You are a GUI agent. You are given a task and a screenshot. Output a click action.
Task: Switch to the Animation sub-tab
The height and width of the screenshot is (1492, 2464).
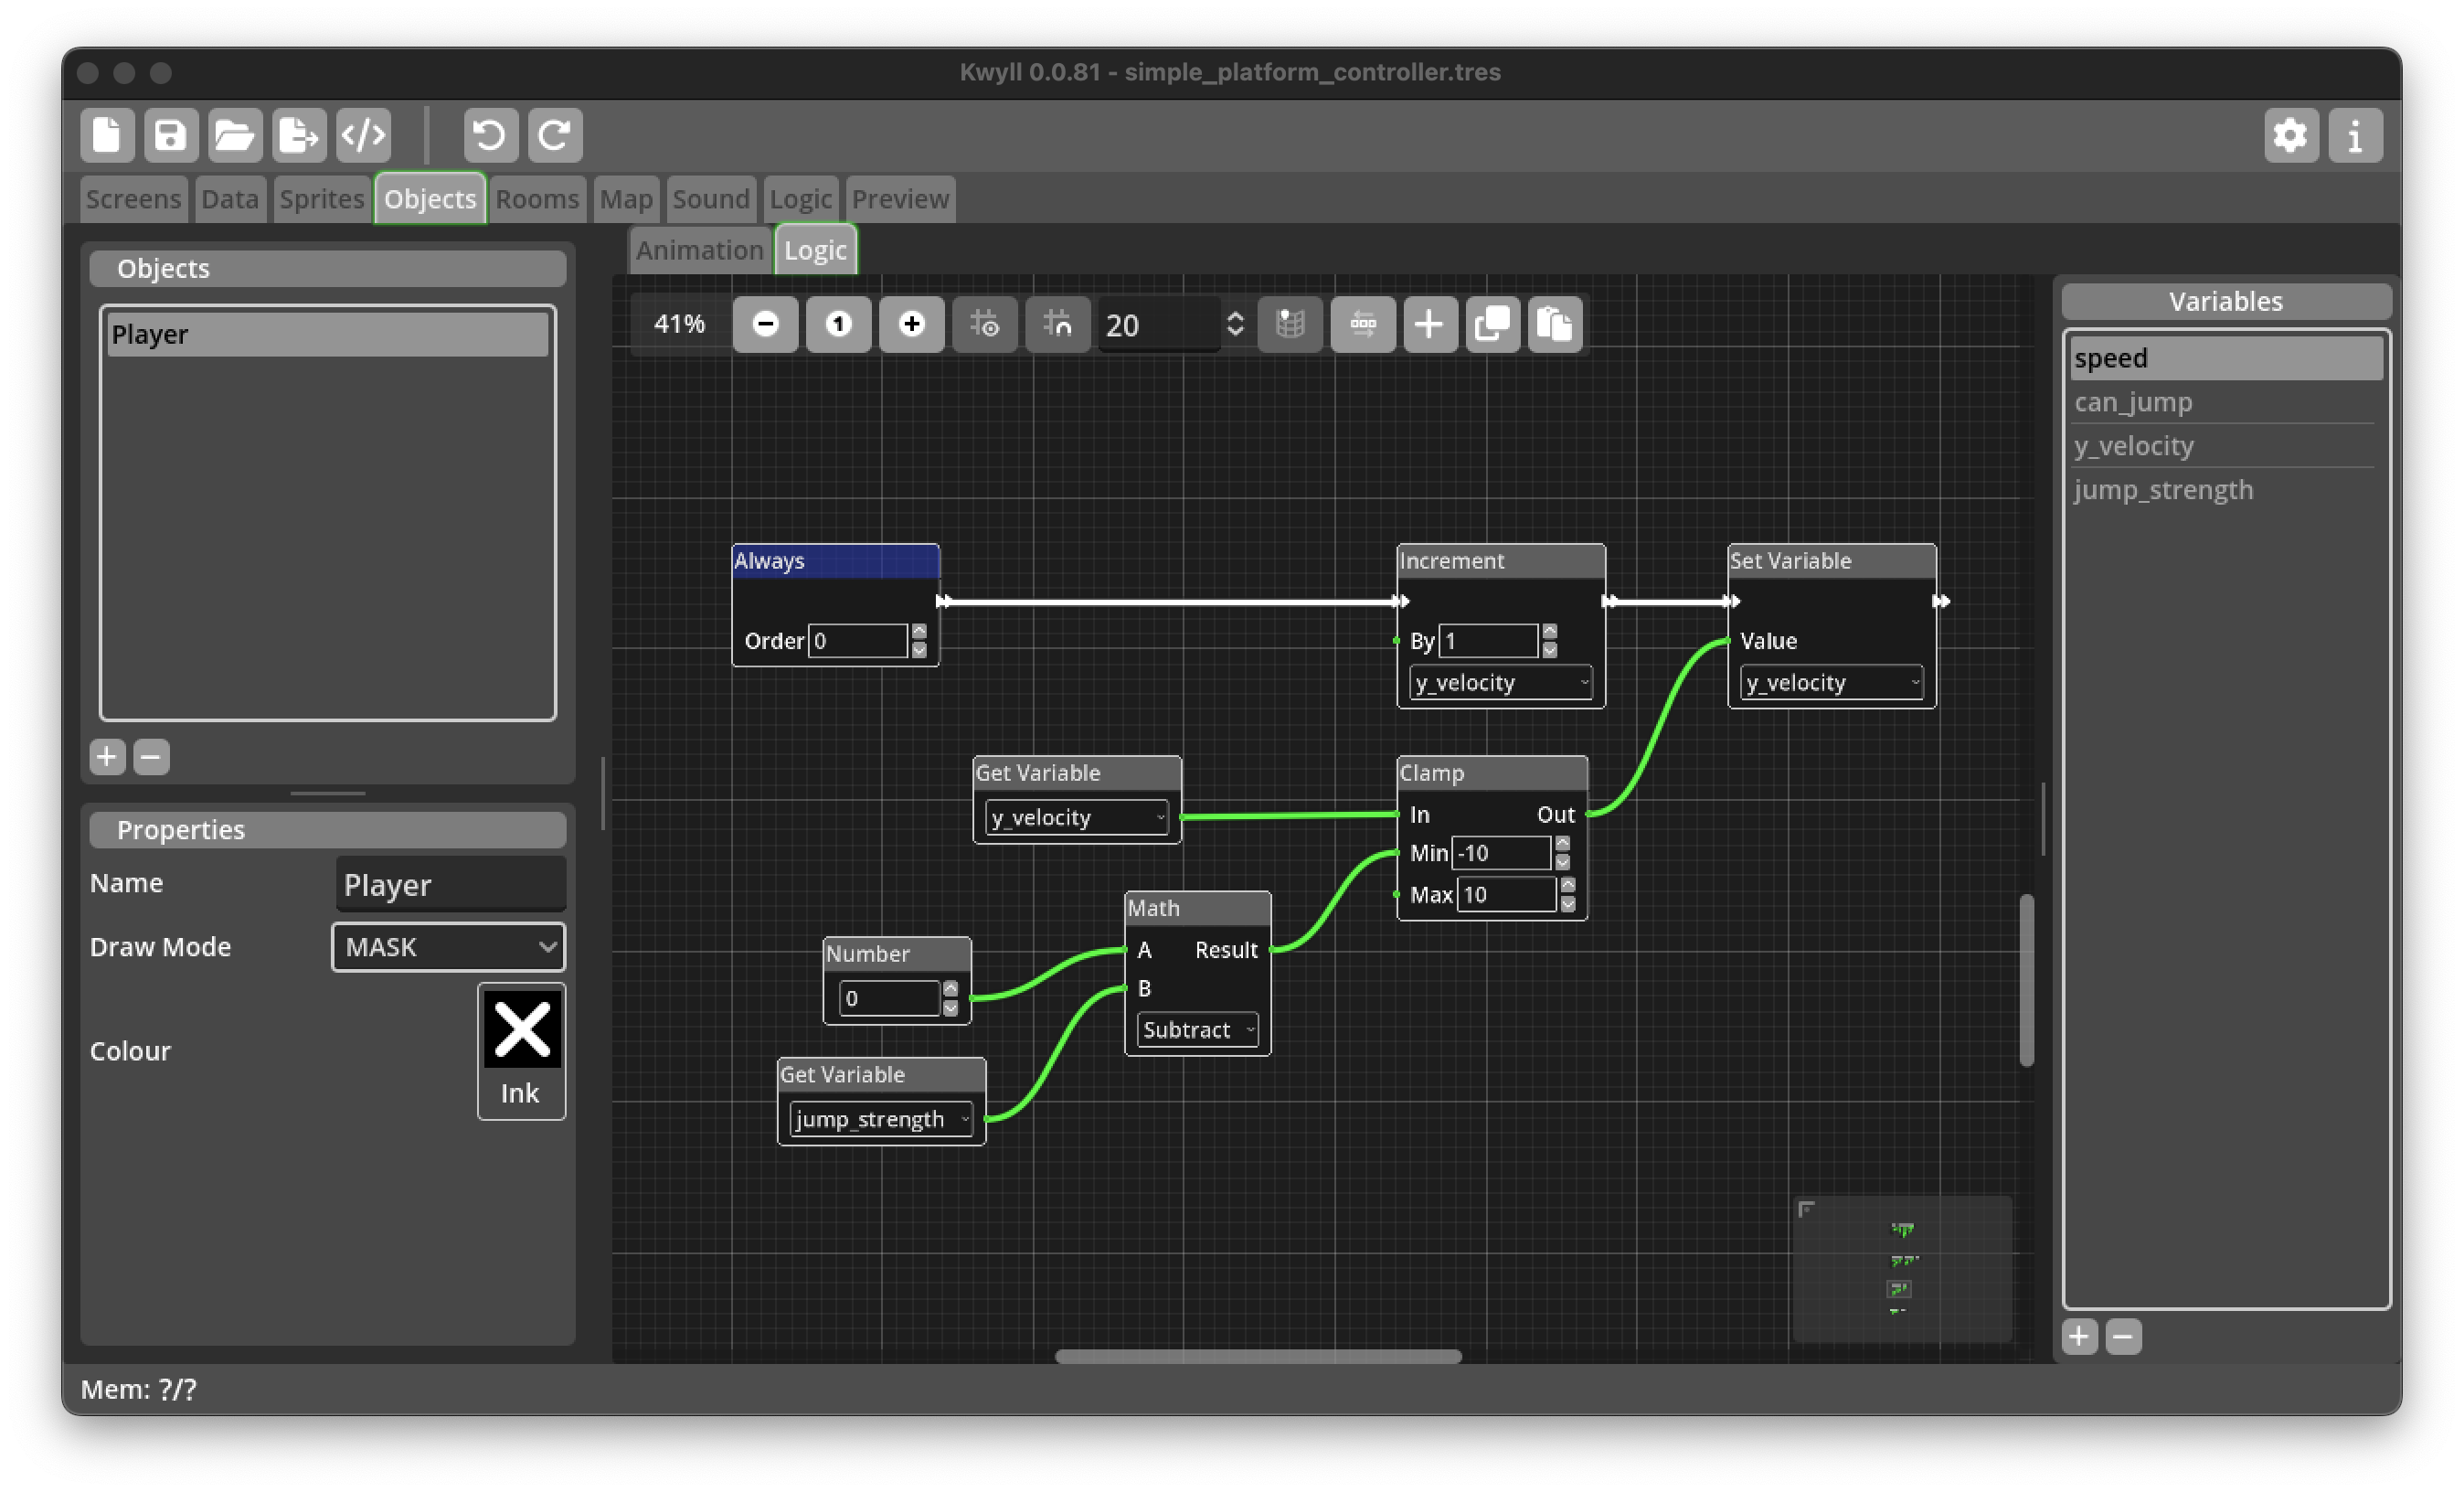pyautogui.click(x=699, y=250)
